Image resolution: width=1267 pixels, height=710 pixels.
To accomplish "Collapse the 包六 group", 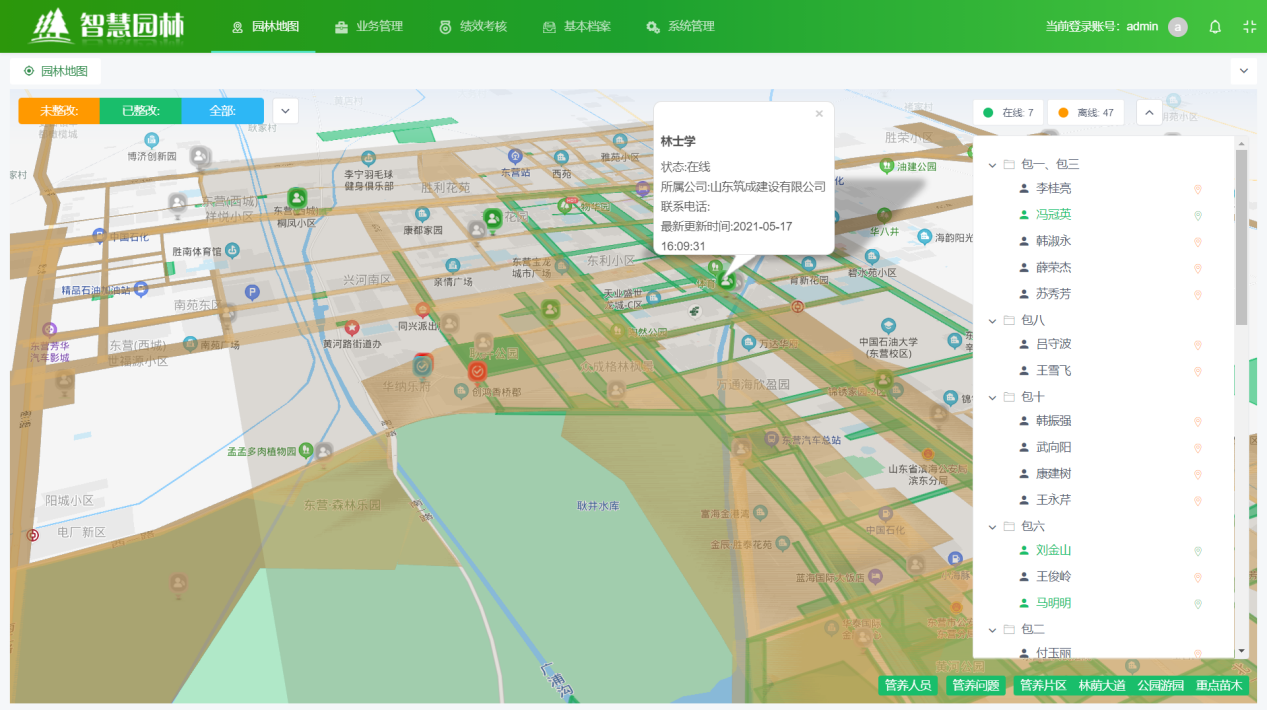I will coord(993,526).
